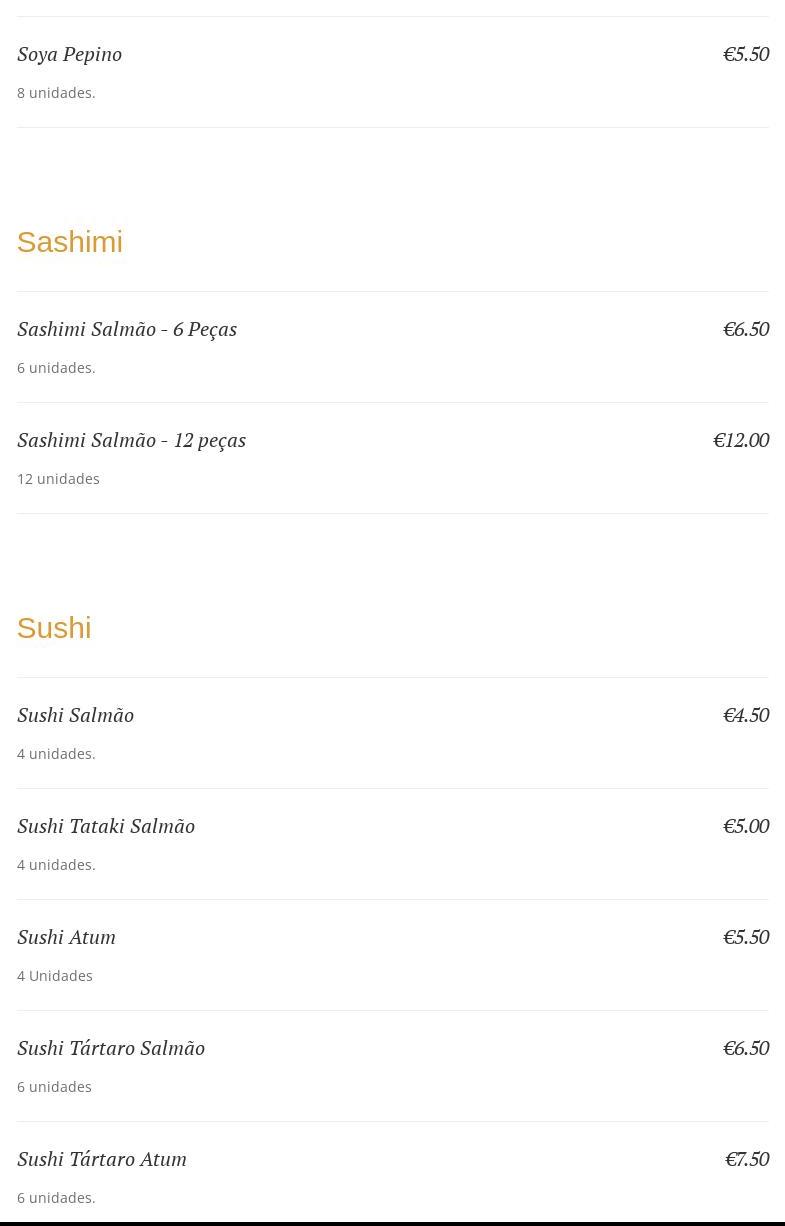Image resolution: width=785 pixels, height=1226 pixels.
Task: Pick the Sushi Atum item title
Action: (66, 937)
